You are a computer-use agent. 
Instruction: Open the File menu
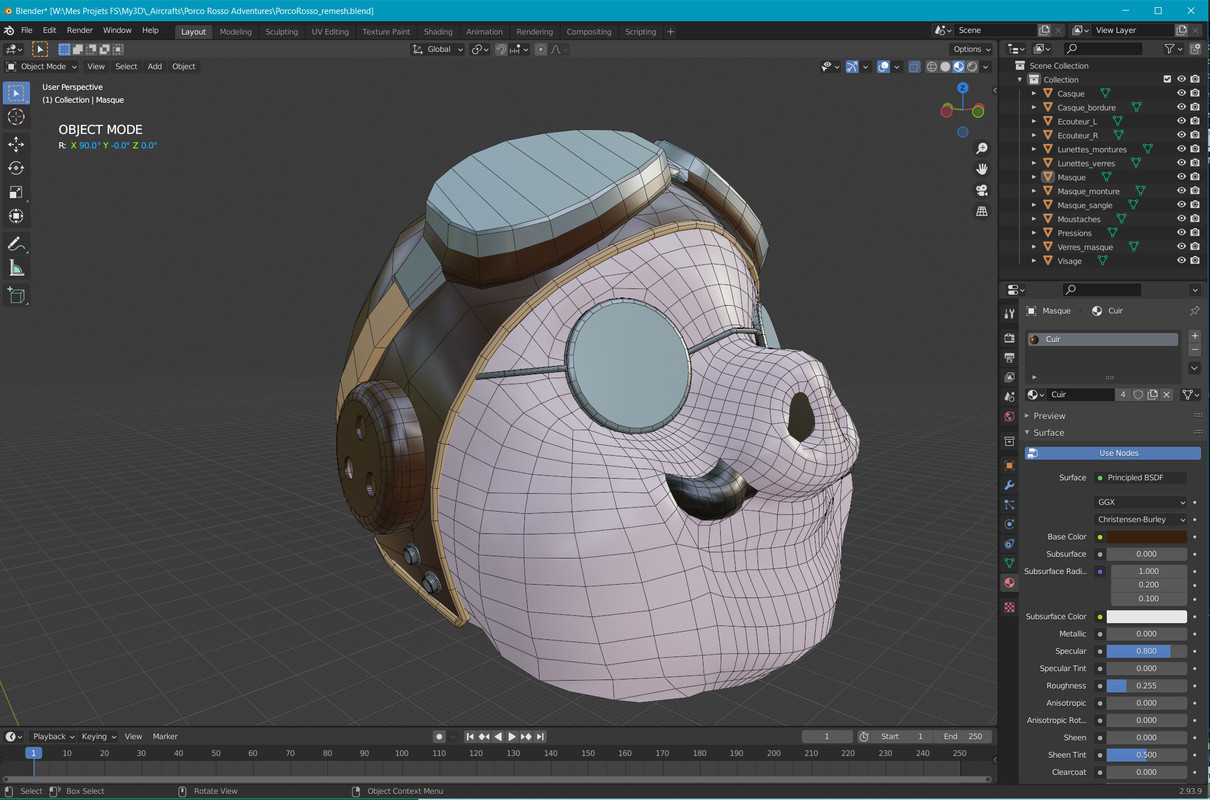[27, 30]
